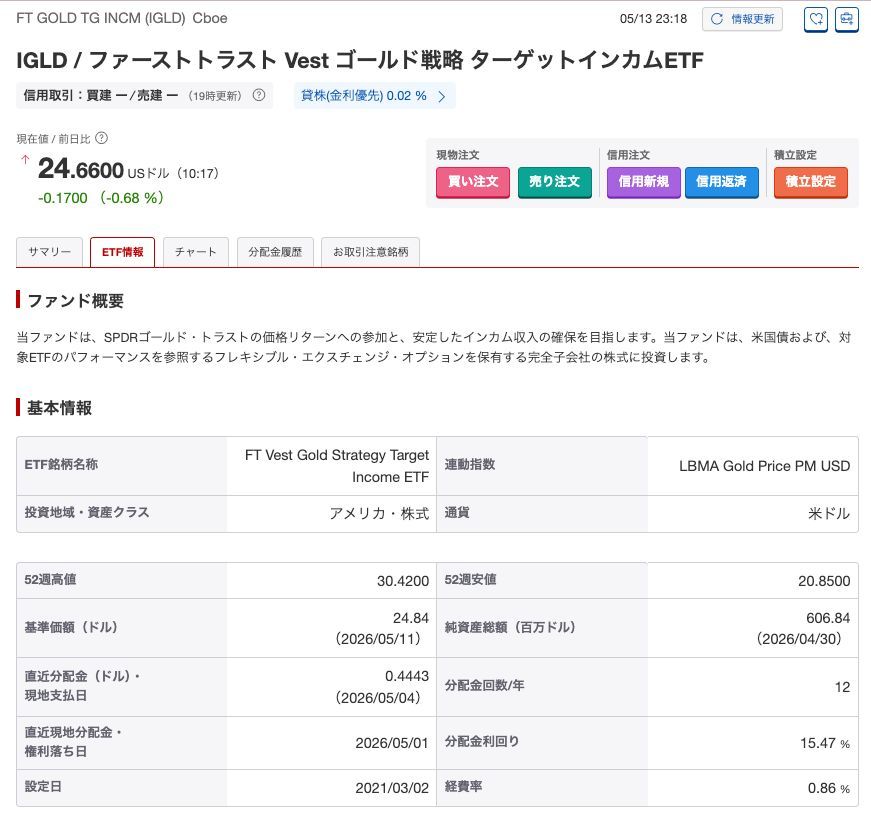Click the 直近分配金 value 0.4443

(x=407, y=676)
